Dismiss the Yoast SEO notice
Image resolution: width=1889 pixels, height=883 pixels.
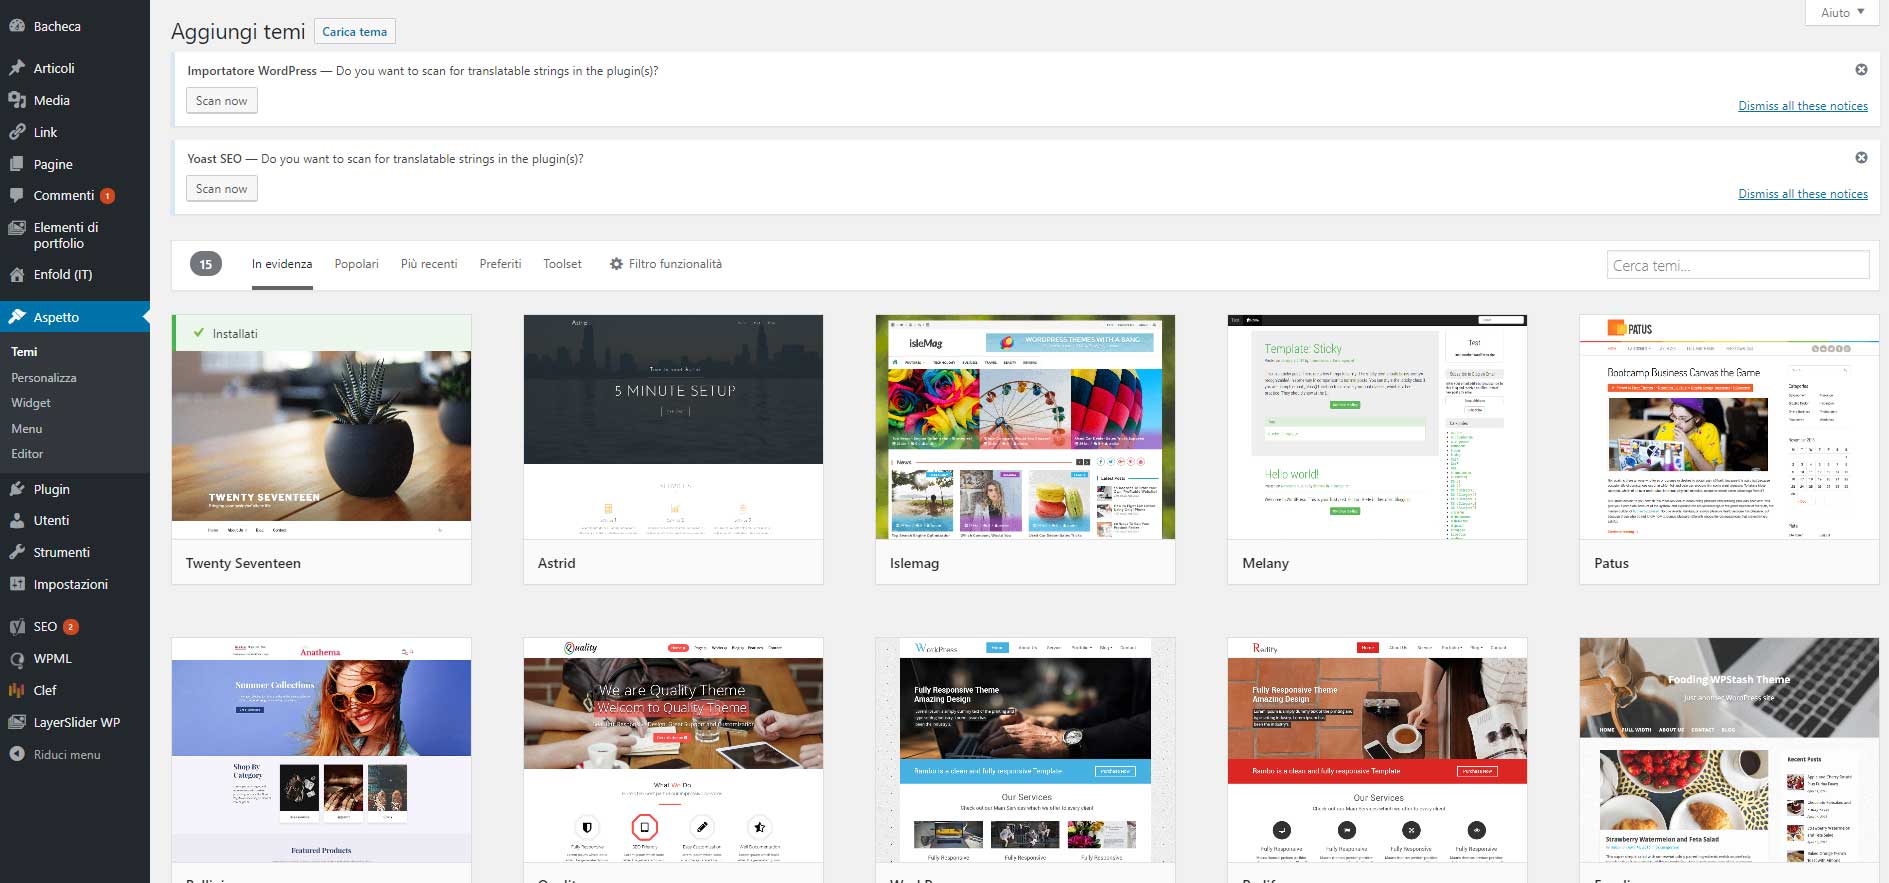pos(1861,158)
